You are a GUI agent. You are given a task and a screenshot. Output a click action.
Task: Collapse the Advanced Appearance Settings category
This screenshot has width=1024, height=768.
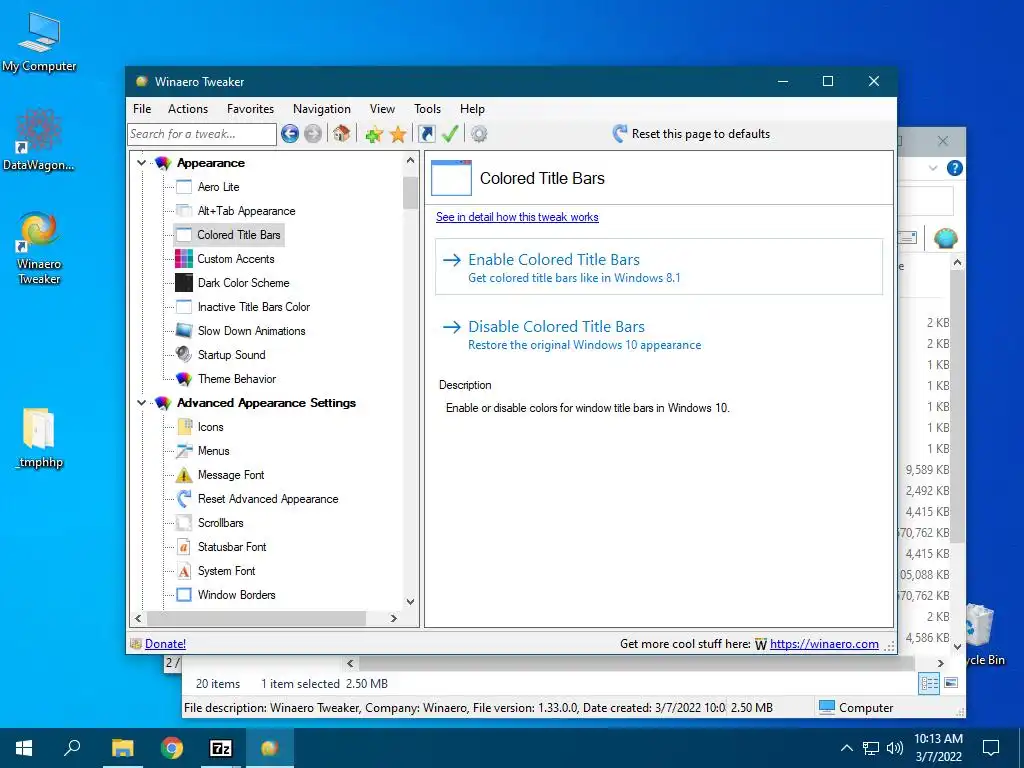click(141, 403)
